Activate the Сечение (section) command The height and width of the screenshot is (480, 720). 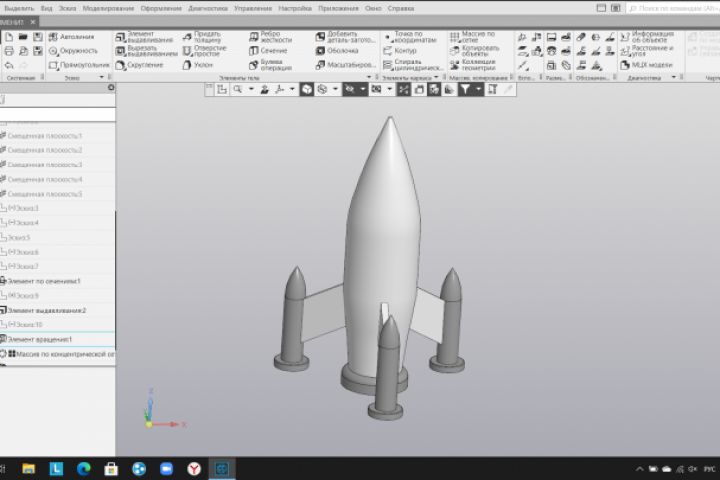[x=268, y=51]
